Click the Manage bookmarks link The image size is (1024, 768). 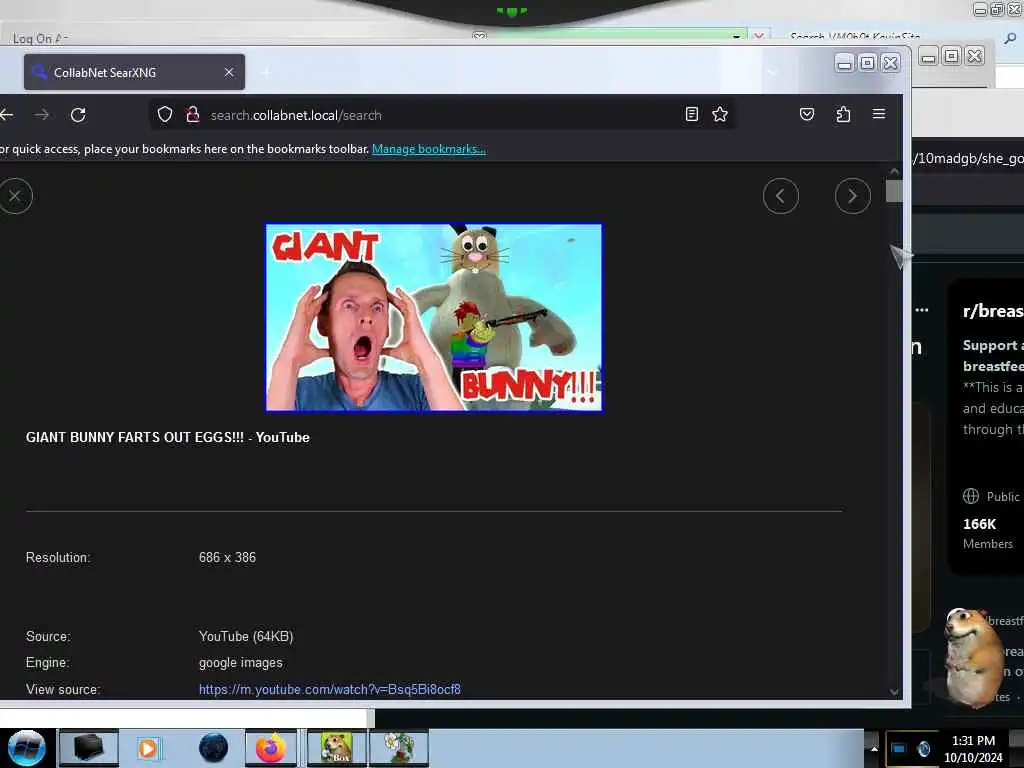point(428,149)
